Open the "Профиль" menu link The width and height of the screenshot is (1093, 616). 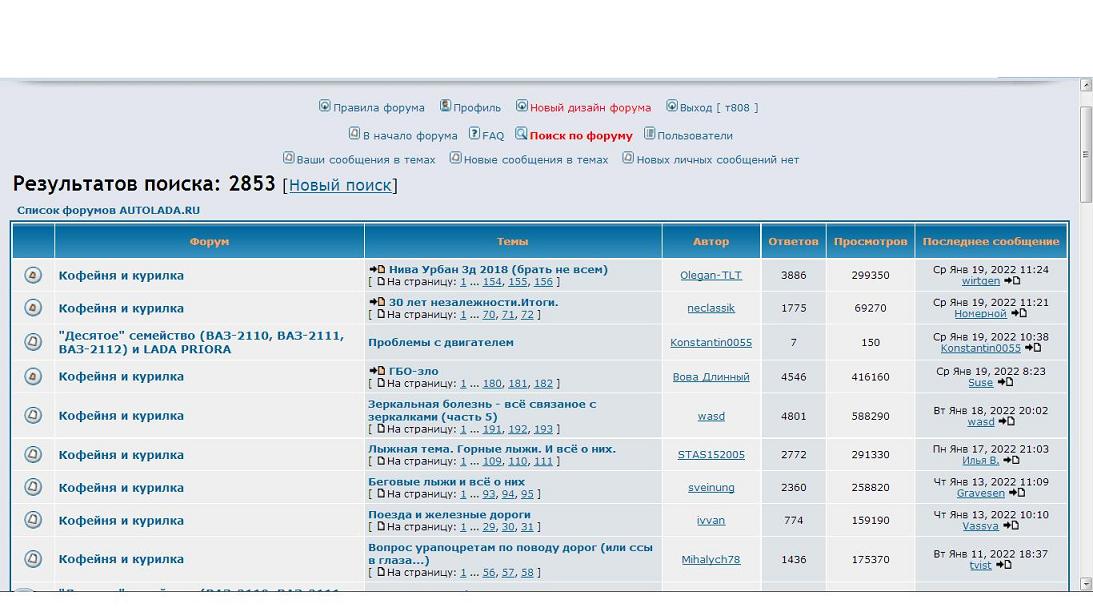(x=477, y=108)
